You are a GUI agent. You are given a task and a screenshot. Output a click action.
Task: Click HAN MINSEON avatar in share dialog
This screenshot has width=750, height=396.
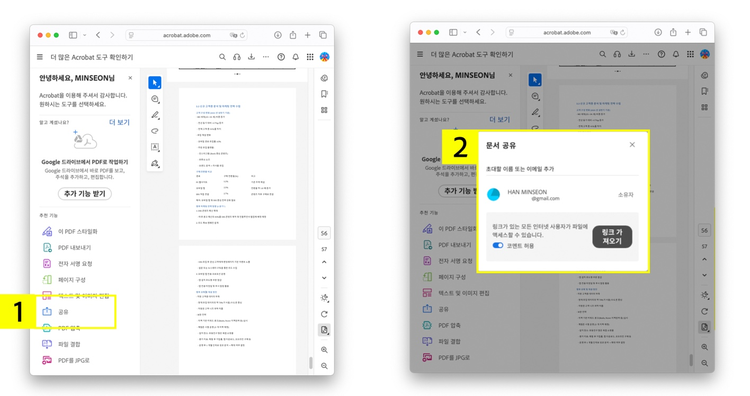click(493, 194)
